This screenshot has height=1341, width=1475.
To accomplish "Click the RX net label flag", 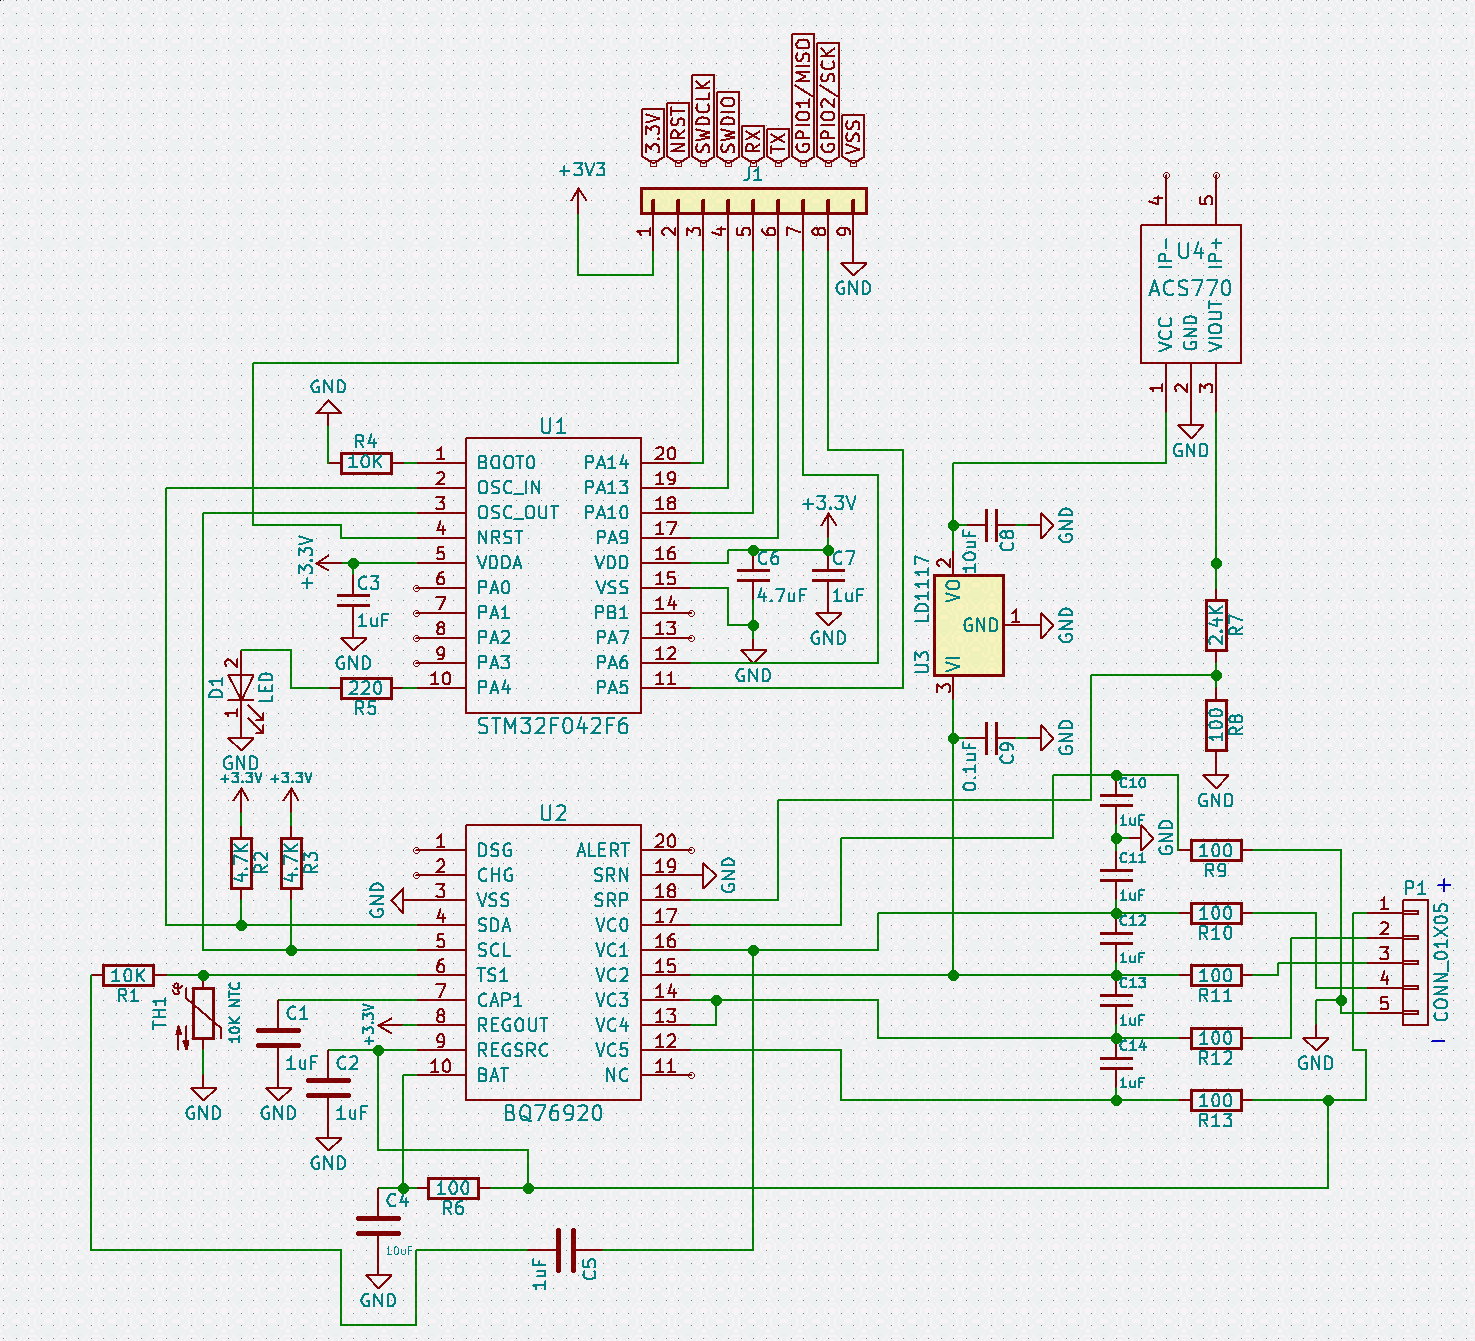I will (x=753, y=144).
